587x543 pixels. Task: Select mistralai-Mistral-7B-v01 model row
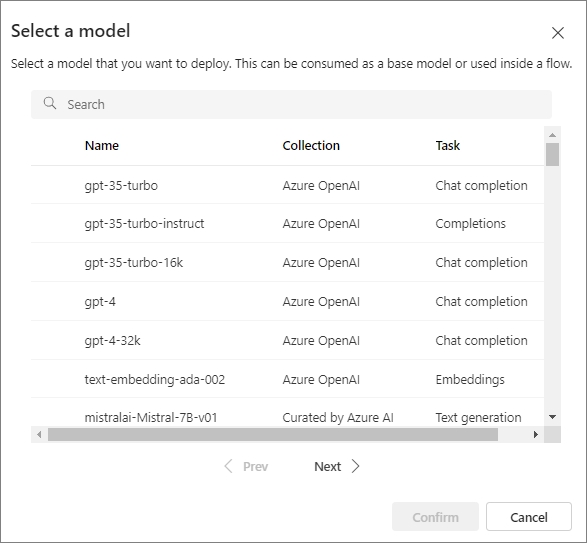click(x=288, y=412)
